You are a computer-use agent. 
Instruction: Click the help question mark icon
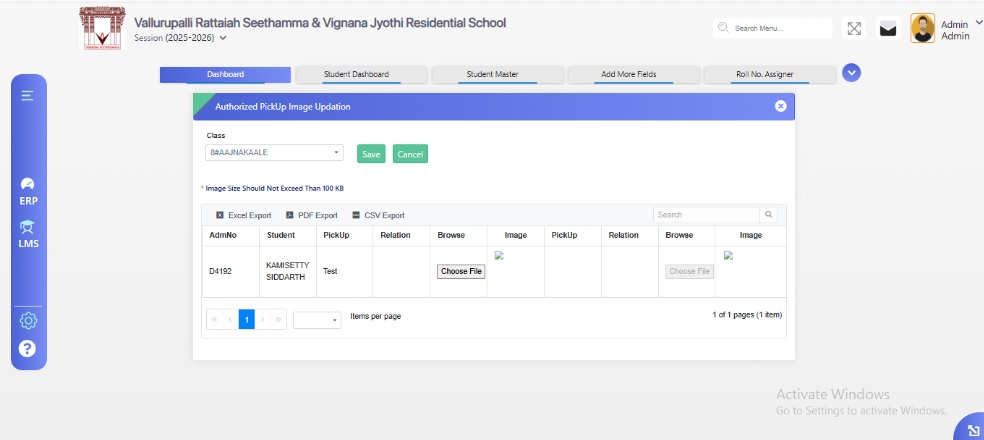28,349
